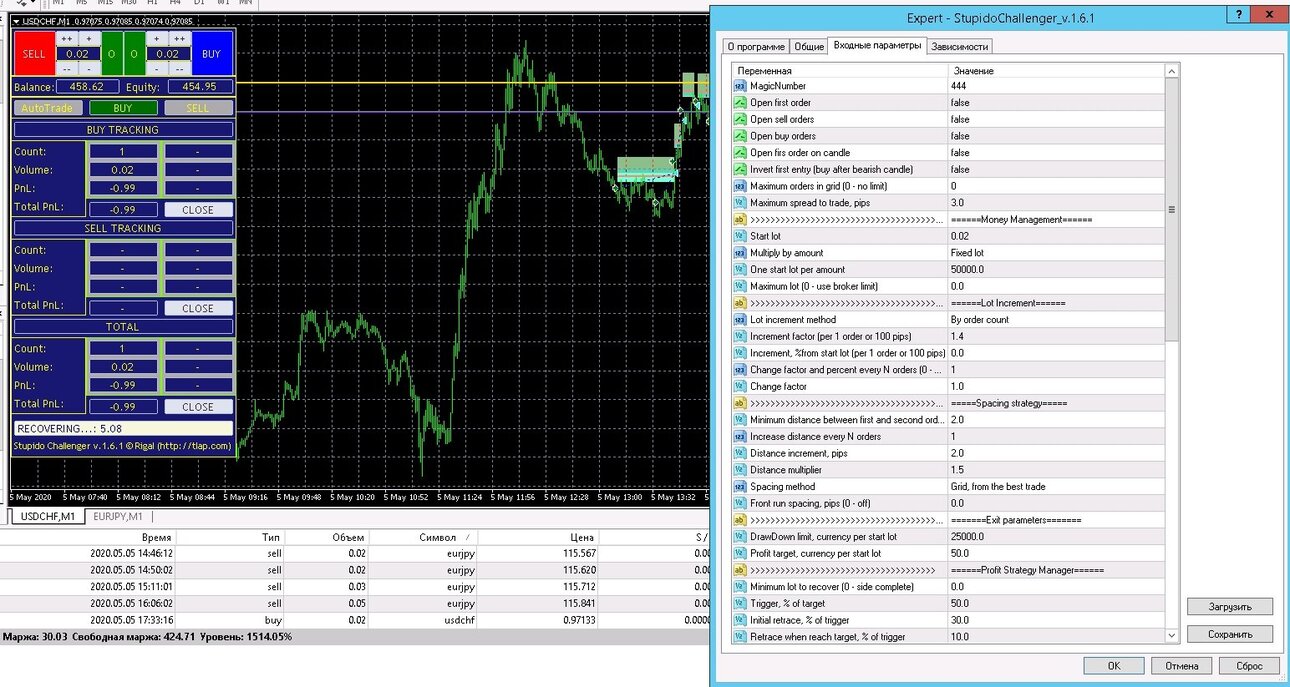Click the ++ stepper beside the red SELL button
Screen dimensions: 1290x687
point(67,39)
